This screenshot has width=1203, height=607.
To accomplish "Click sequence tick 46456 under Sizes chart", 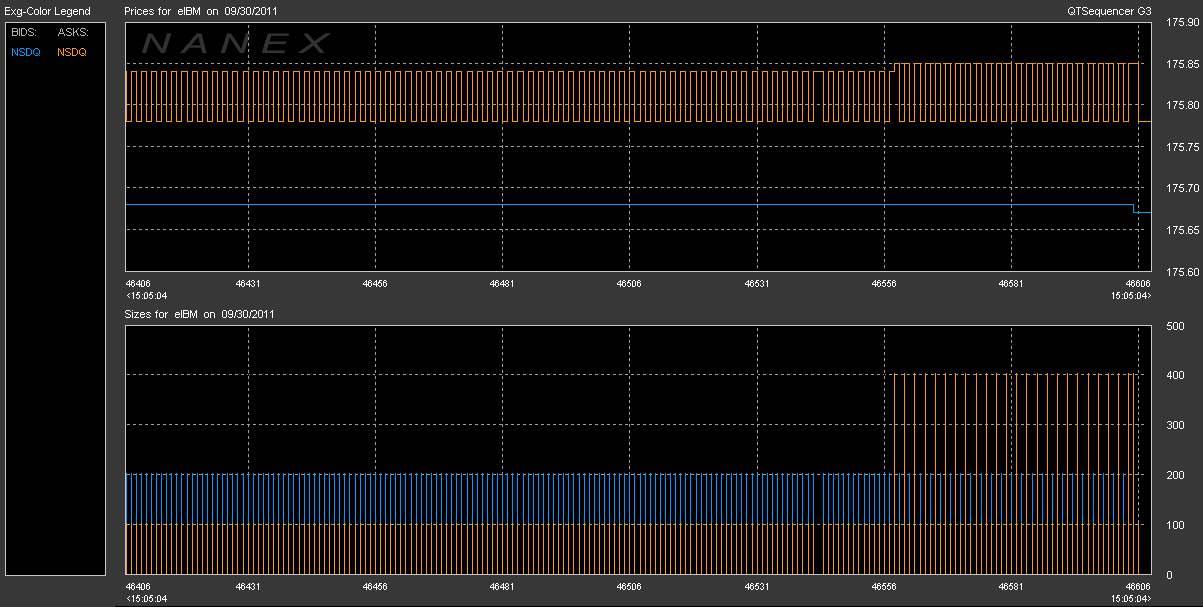I will (x=375, y=587).
